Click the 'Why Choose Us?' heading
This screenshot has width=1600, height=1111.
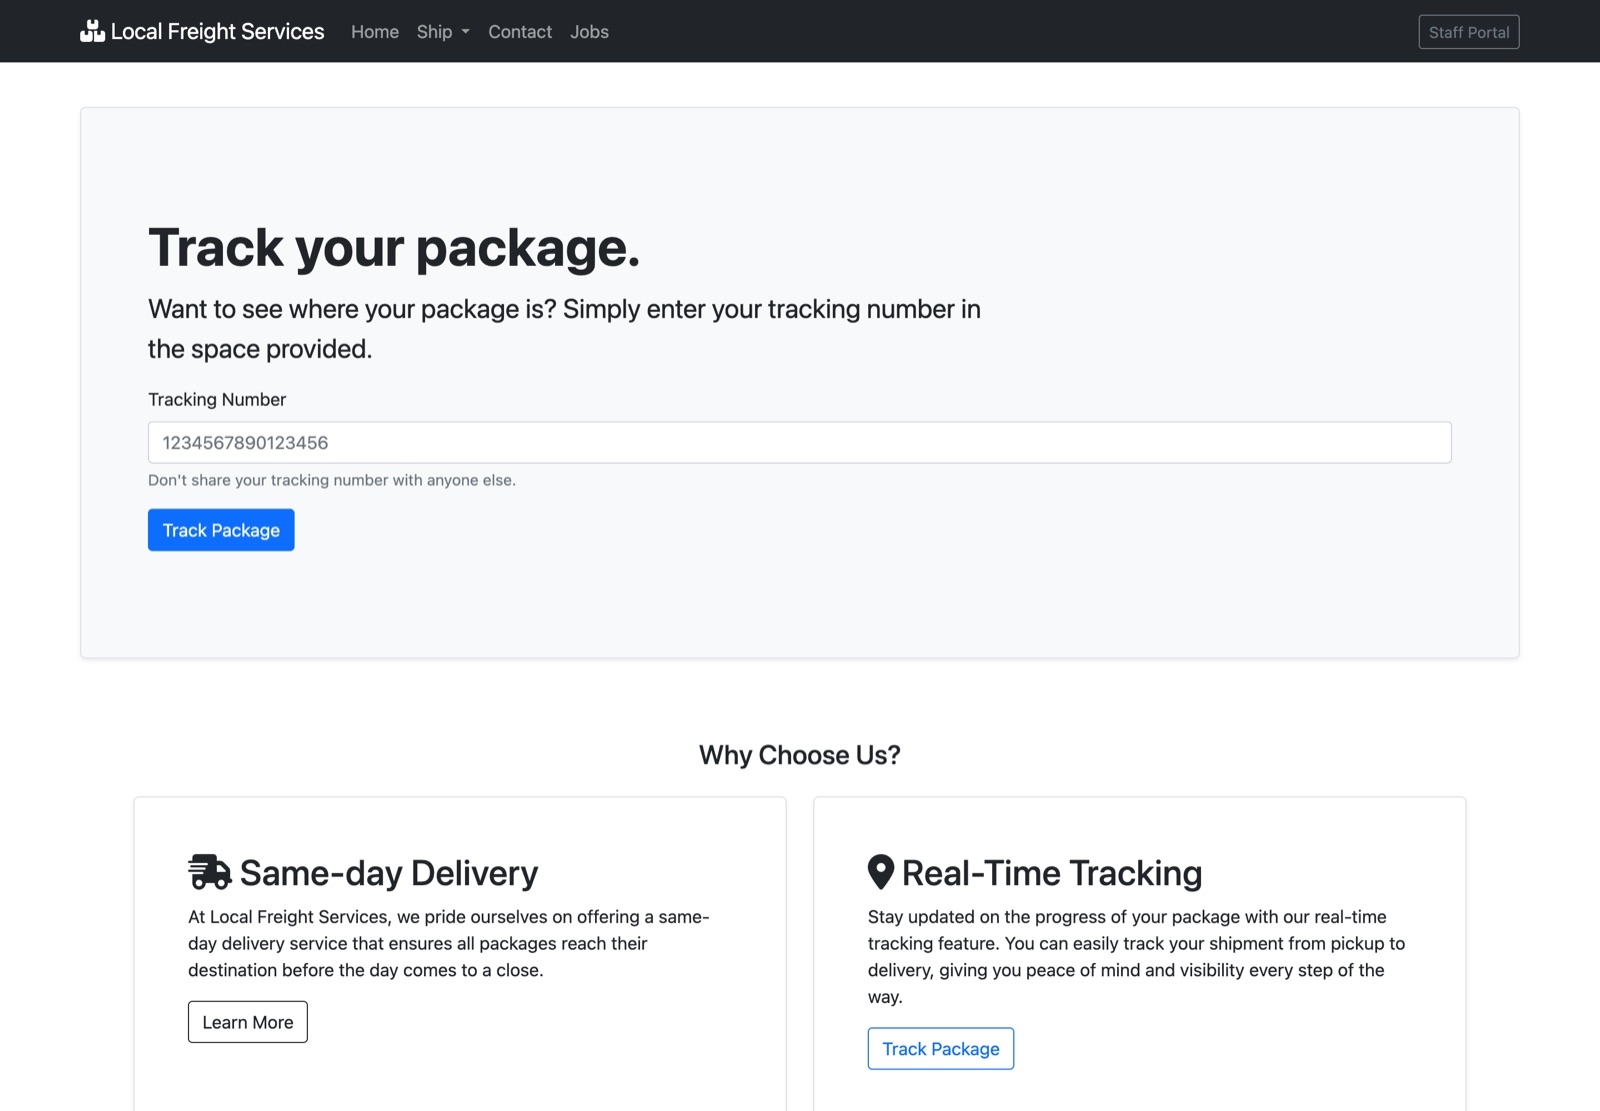coord(800,755)
